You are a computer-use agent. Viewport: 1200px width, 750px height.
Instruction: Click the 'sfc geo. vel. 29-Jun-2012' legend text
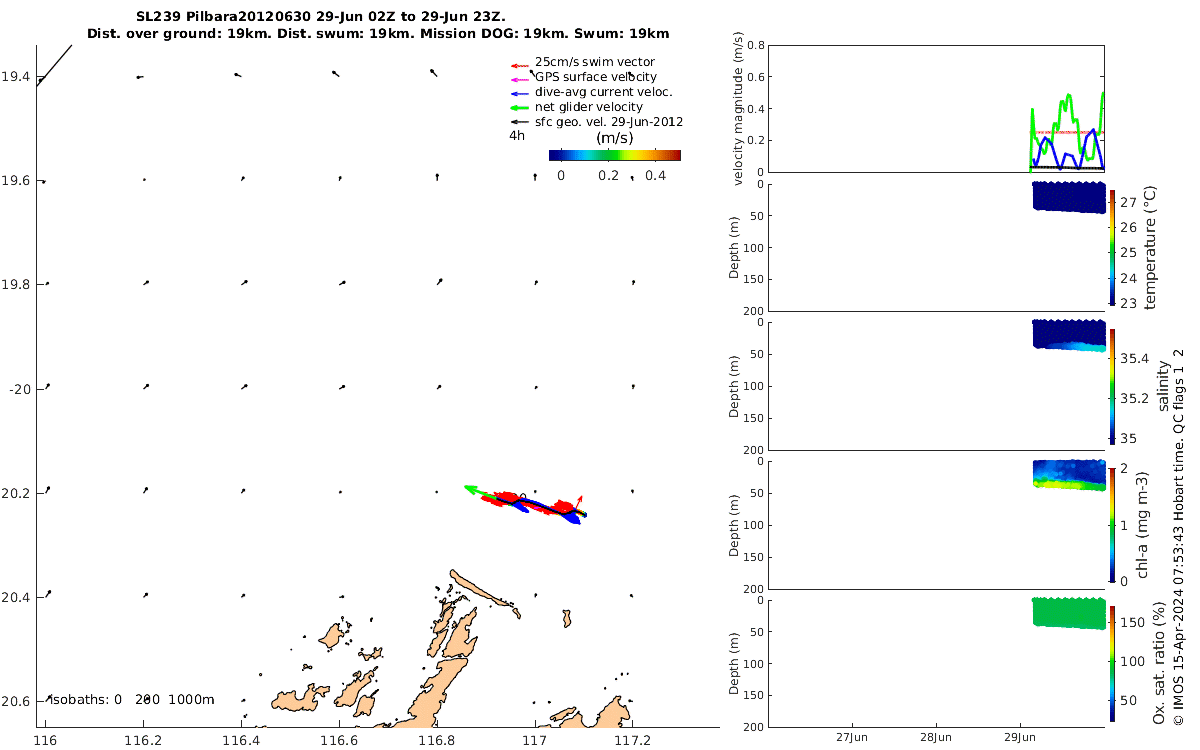pos(609,122)
